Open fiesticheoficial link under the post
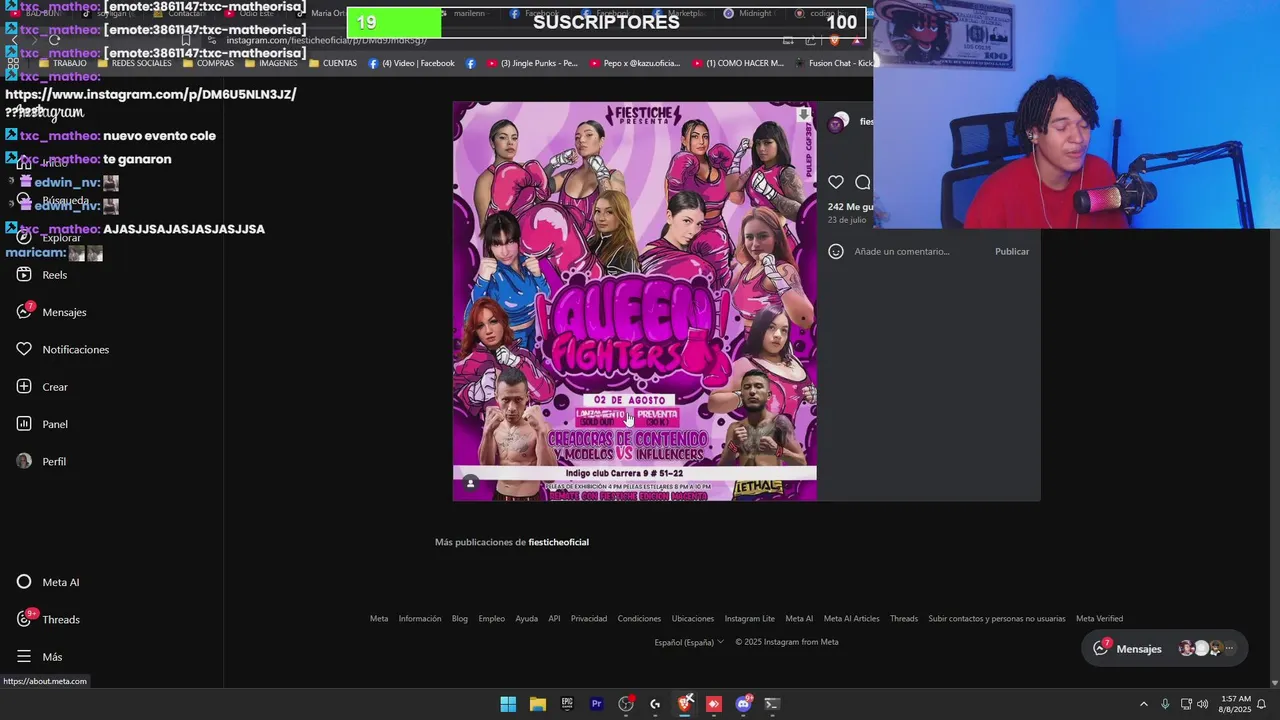Viewport: 1280px width, 720px height. tap(558, 542)
